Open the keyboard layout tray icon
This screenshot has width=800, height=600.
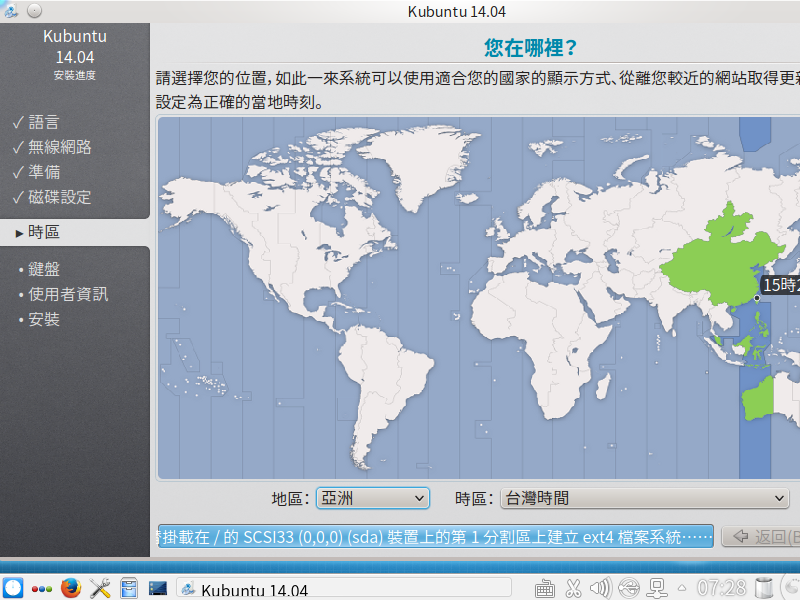coord(544,589)
